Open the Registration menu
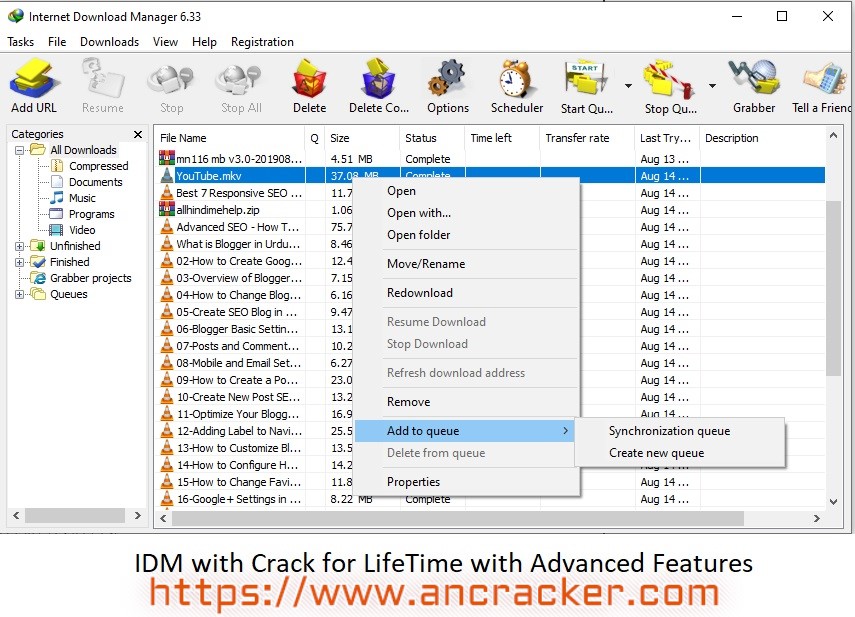Screen dimensions: 855x617 262,42
